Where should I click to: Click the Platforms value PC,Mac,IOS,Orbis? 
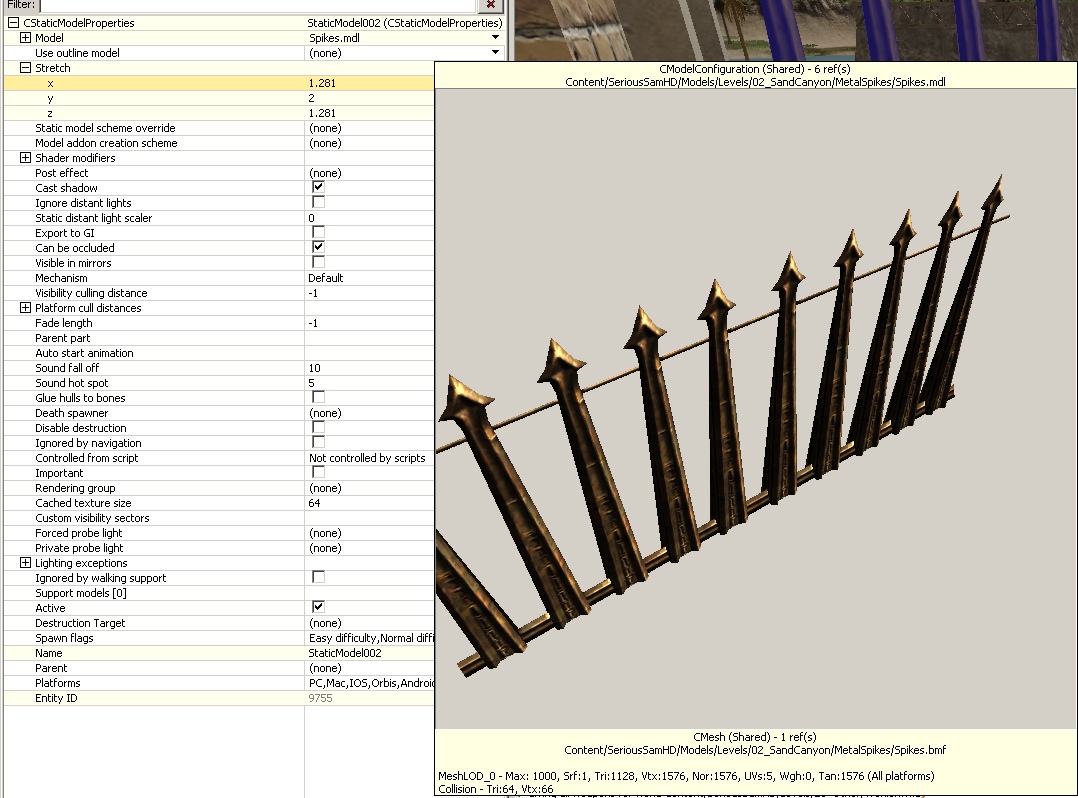coord(371,683)
